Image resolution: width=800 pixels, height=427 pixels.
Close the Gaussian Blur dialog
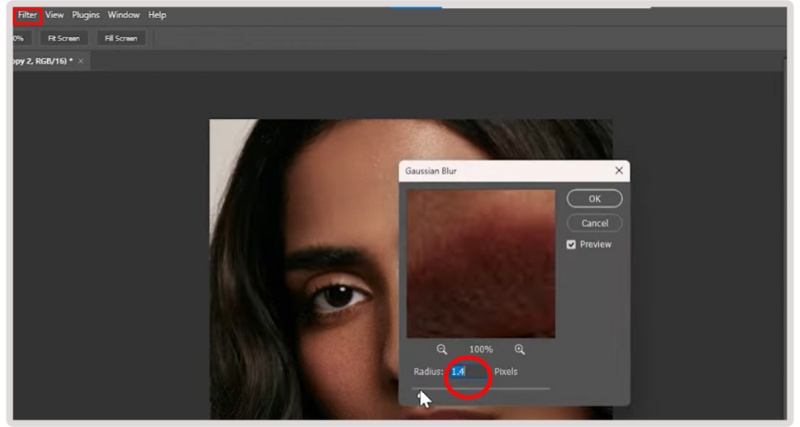(x=619, y=170)
